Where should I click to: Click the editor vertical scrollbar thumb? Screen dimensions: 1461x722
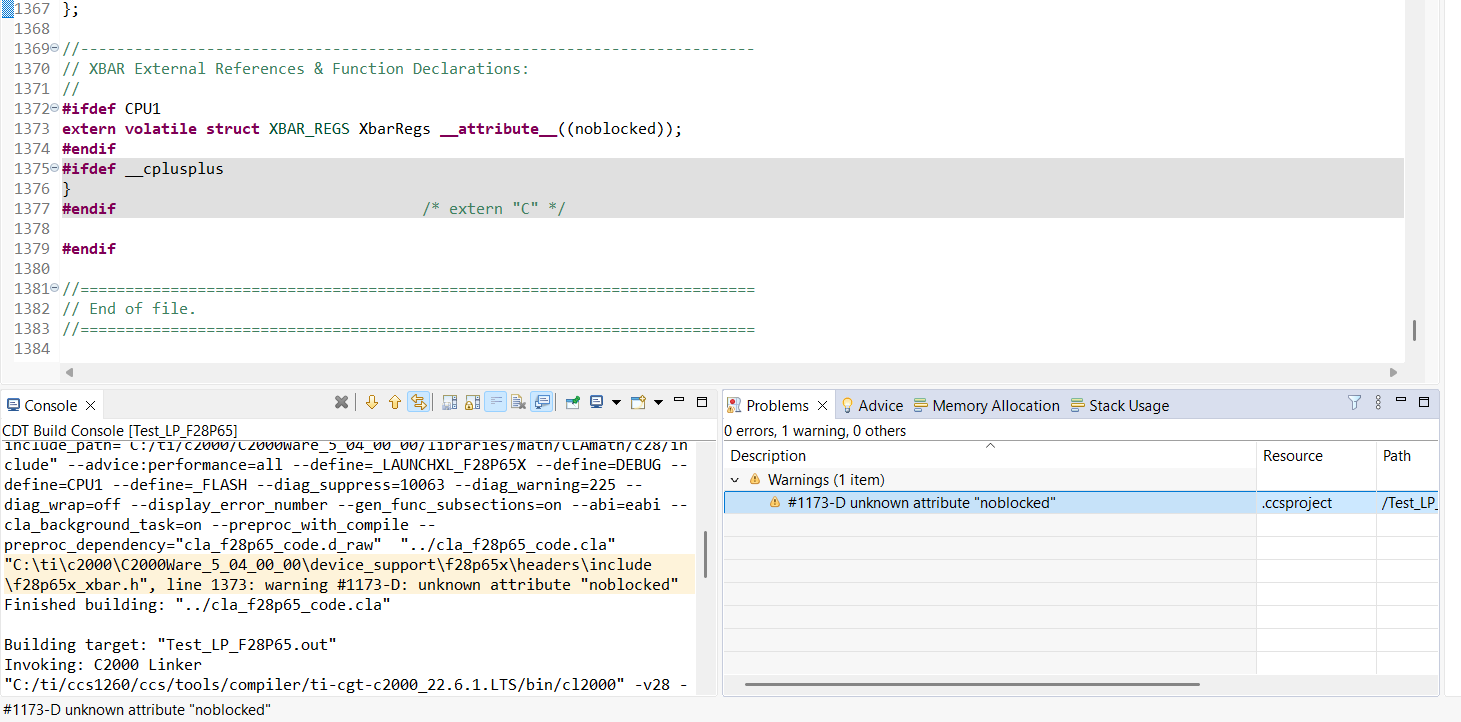[1413, 330]
